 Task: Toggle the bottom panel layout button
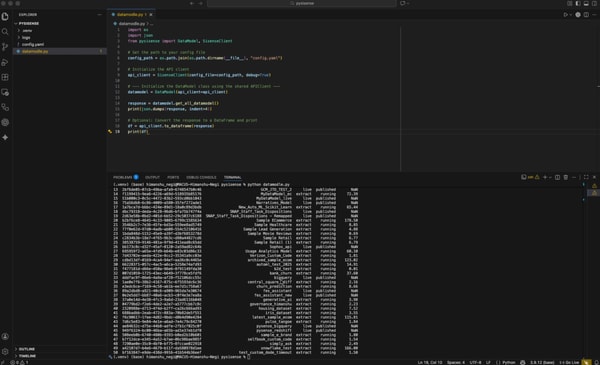tap(586, 3)
